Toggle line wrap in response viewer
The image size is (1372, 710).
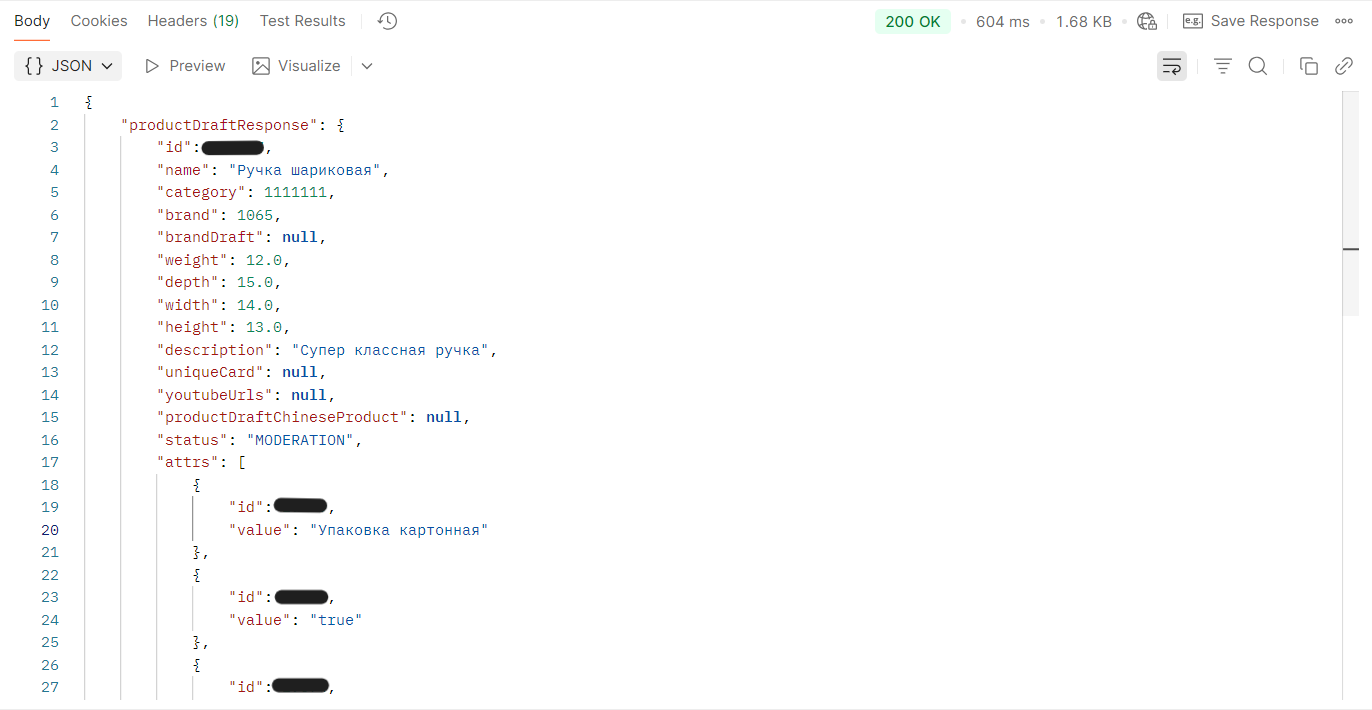(x=1172, y=66)
